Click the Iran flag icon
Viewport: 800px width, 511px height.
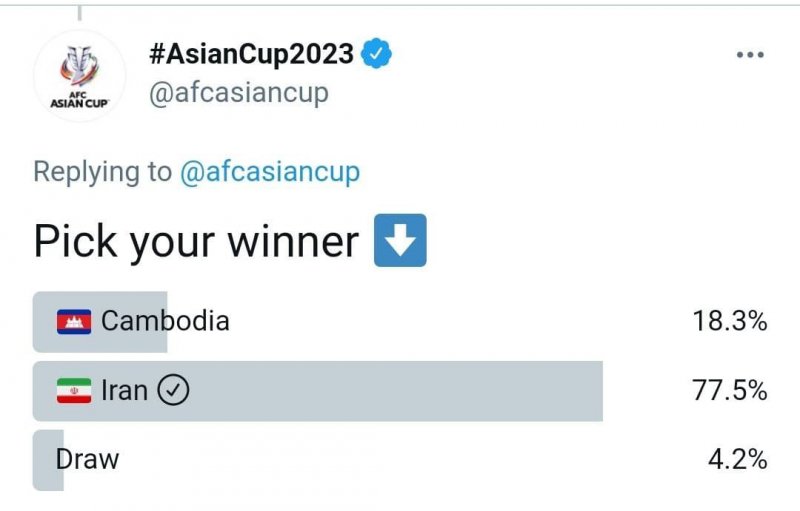point(74,391)
